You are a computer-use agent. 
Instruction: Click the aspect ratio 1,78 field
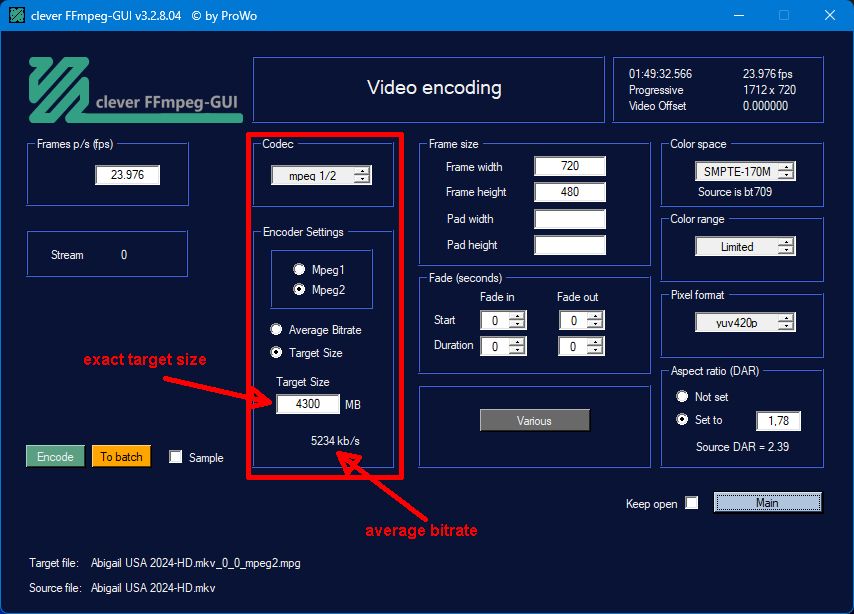(778, 421)
